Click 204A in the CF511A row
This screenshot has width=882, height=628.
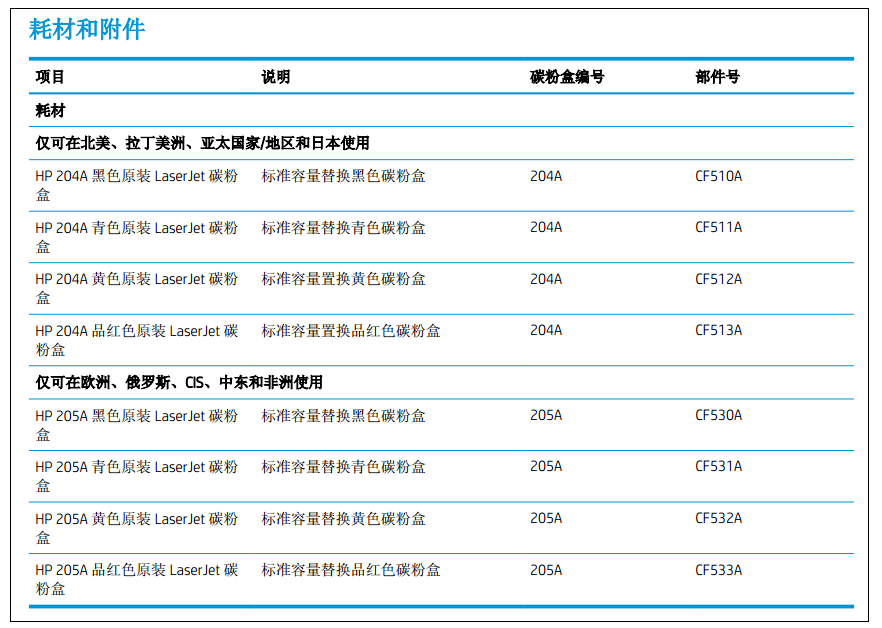click(x=546, y=227)
